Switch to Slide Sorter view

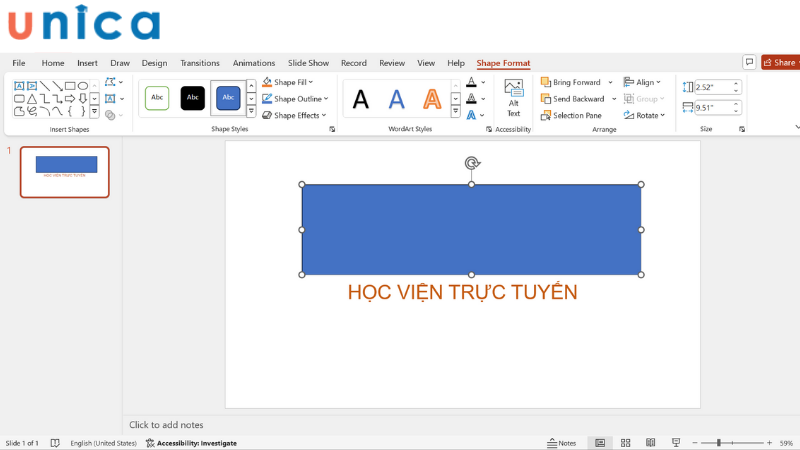click(626, 443)
